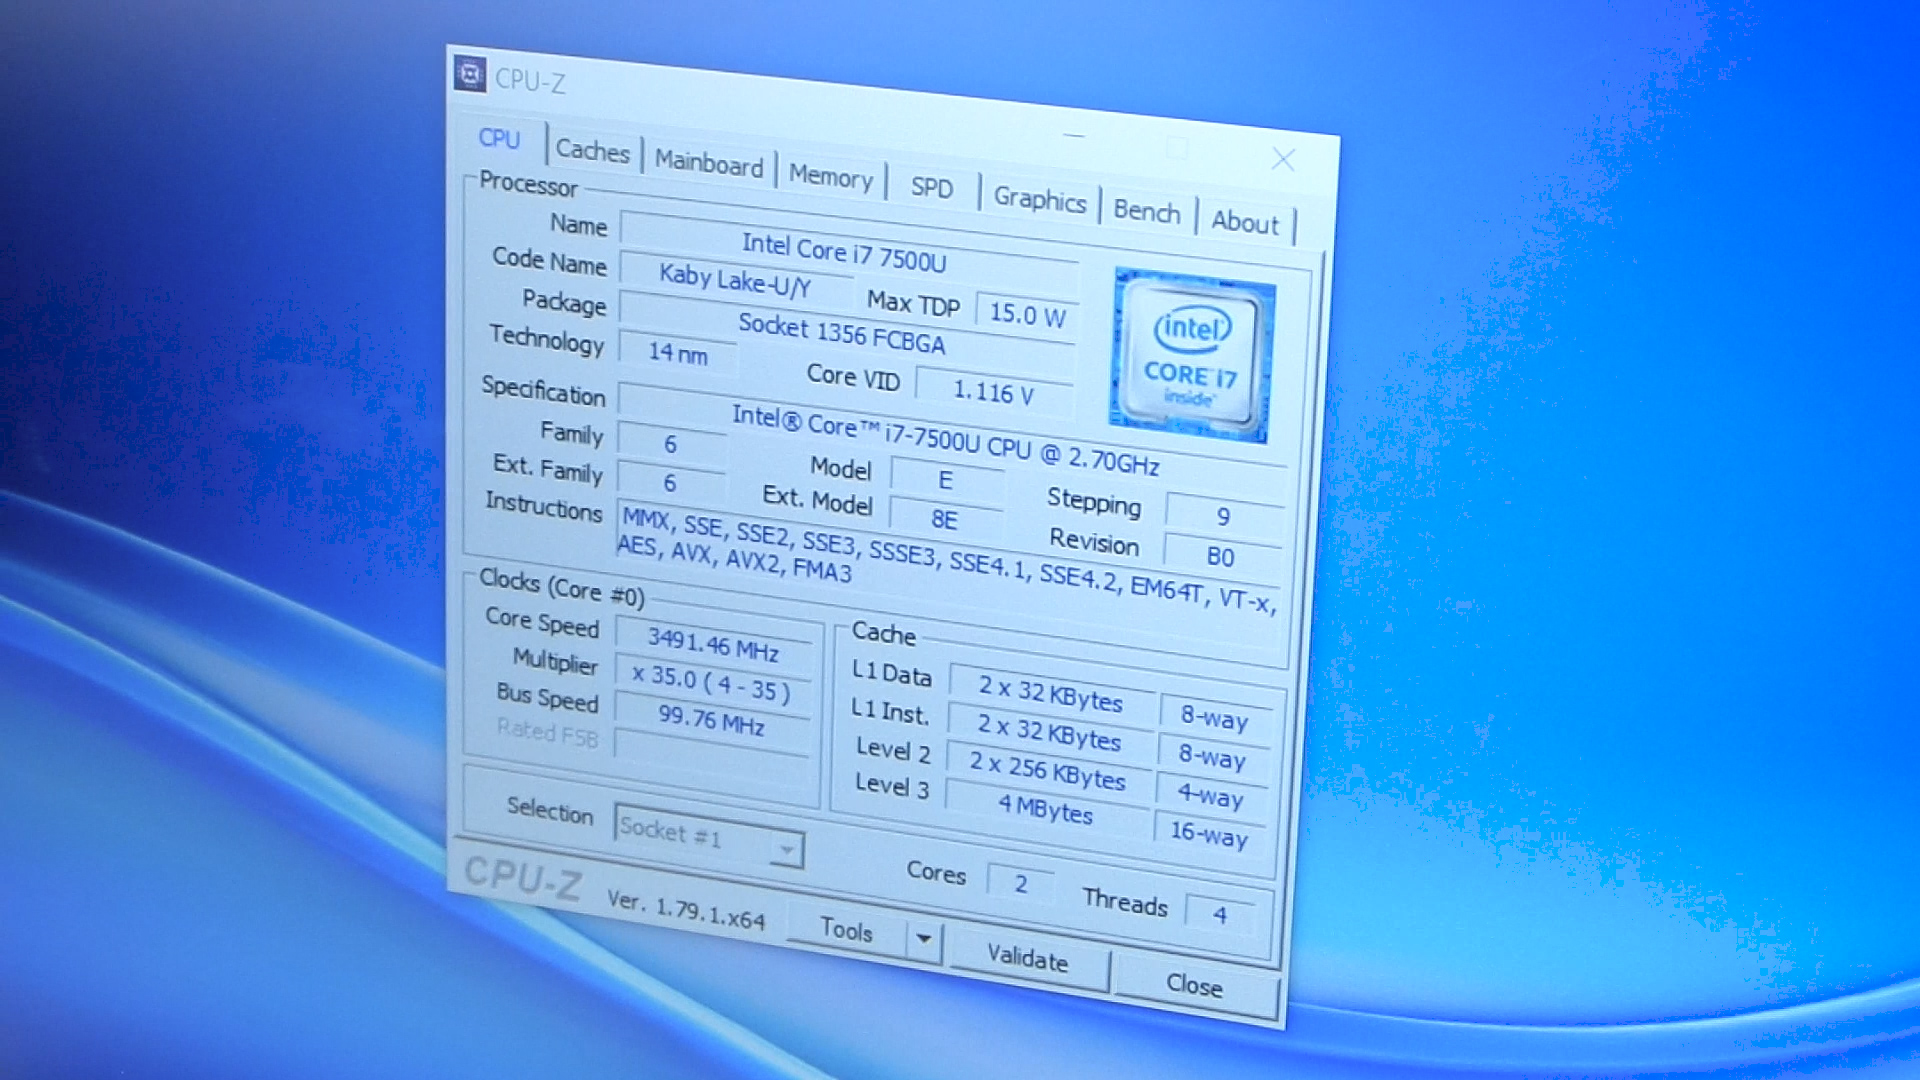Switch to the CPU tab
Viewport: 1920px width, 1080px height.
(x=499, y=138)
